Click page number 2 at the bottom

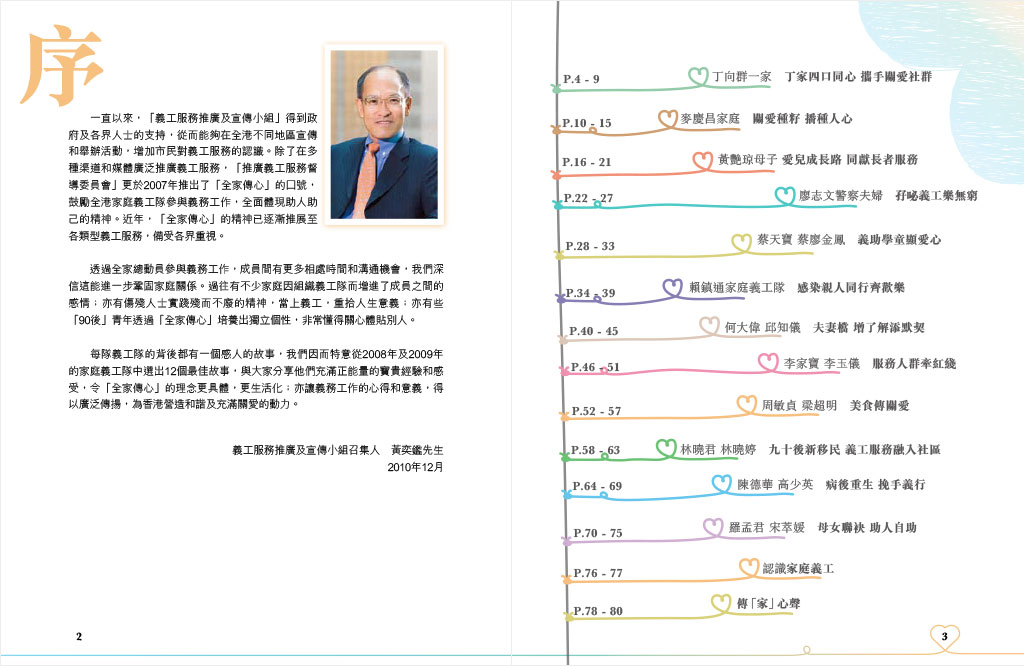coord(79,636)
